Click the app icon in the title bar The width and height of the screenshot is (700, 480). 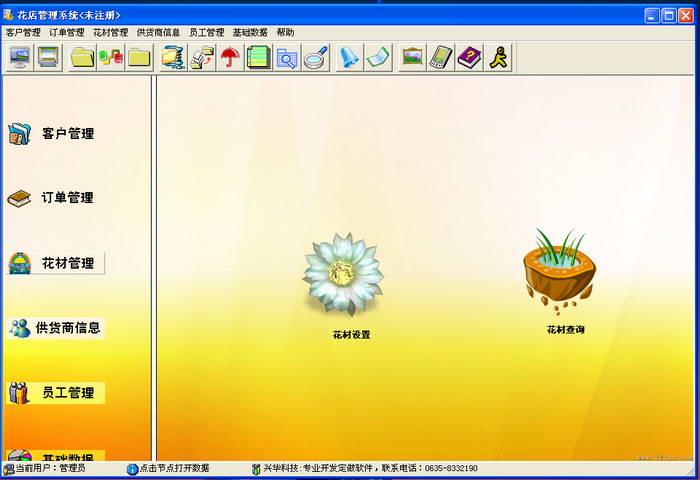(8, 15)
